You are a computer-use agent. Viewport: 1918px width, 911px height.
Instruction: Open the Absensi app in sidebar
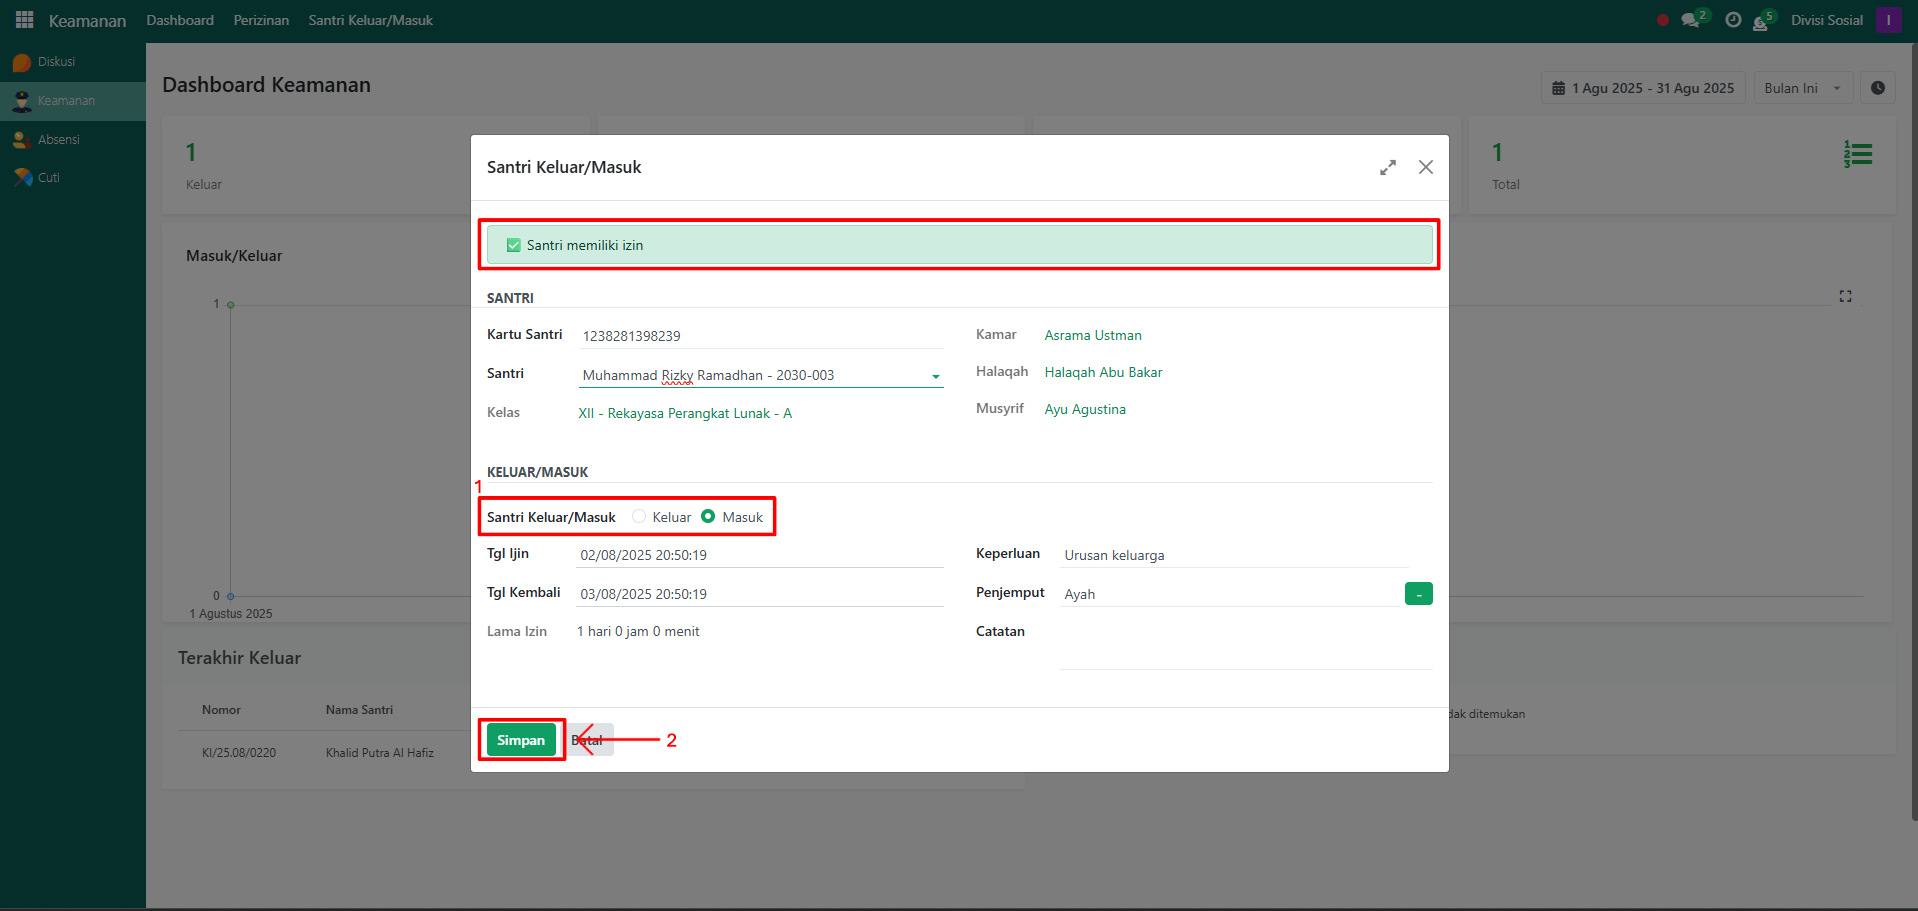58,140
